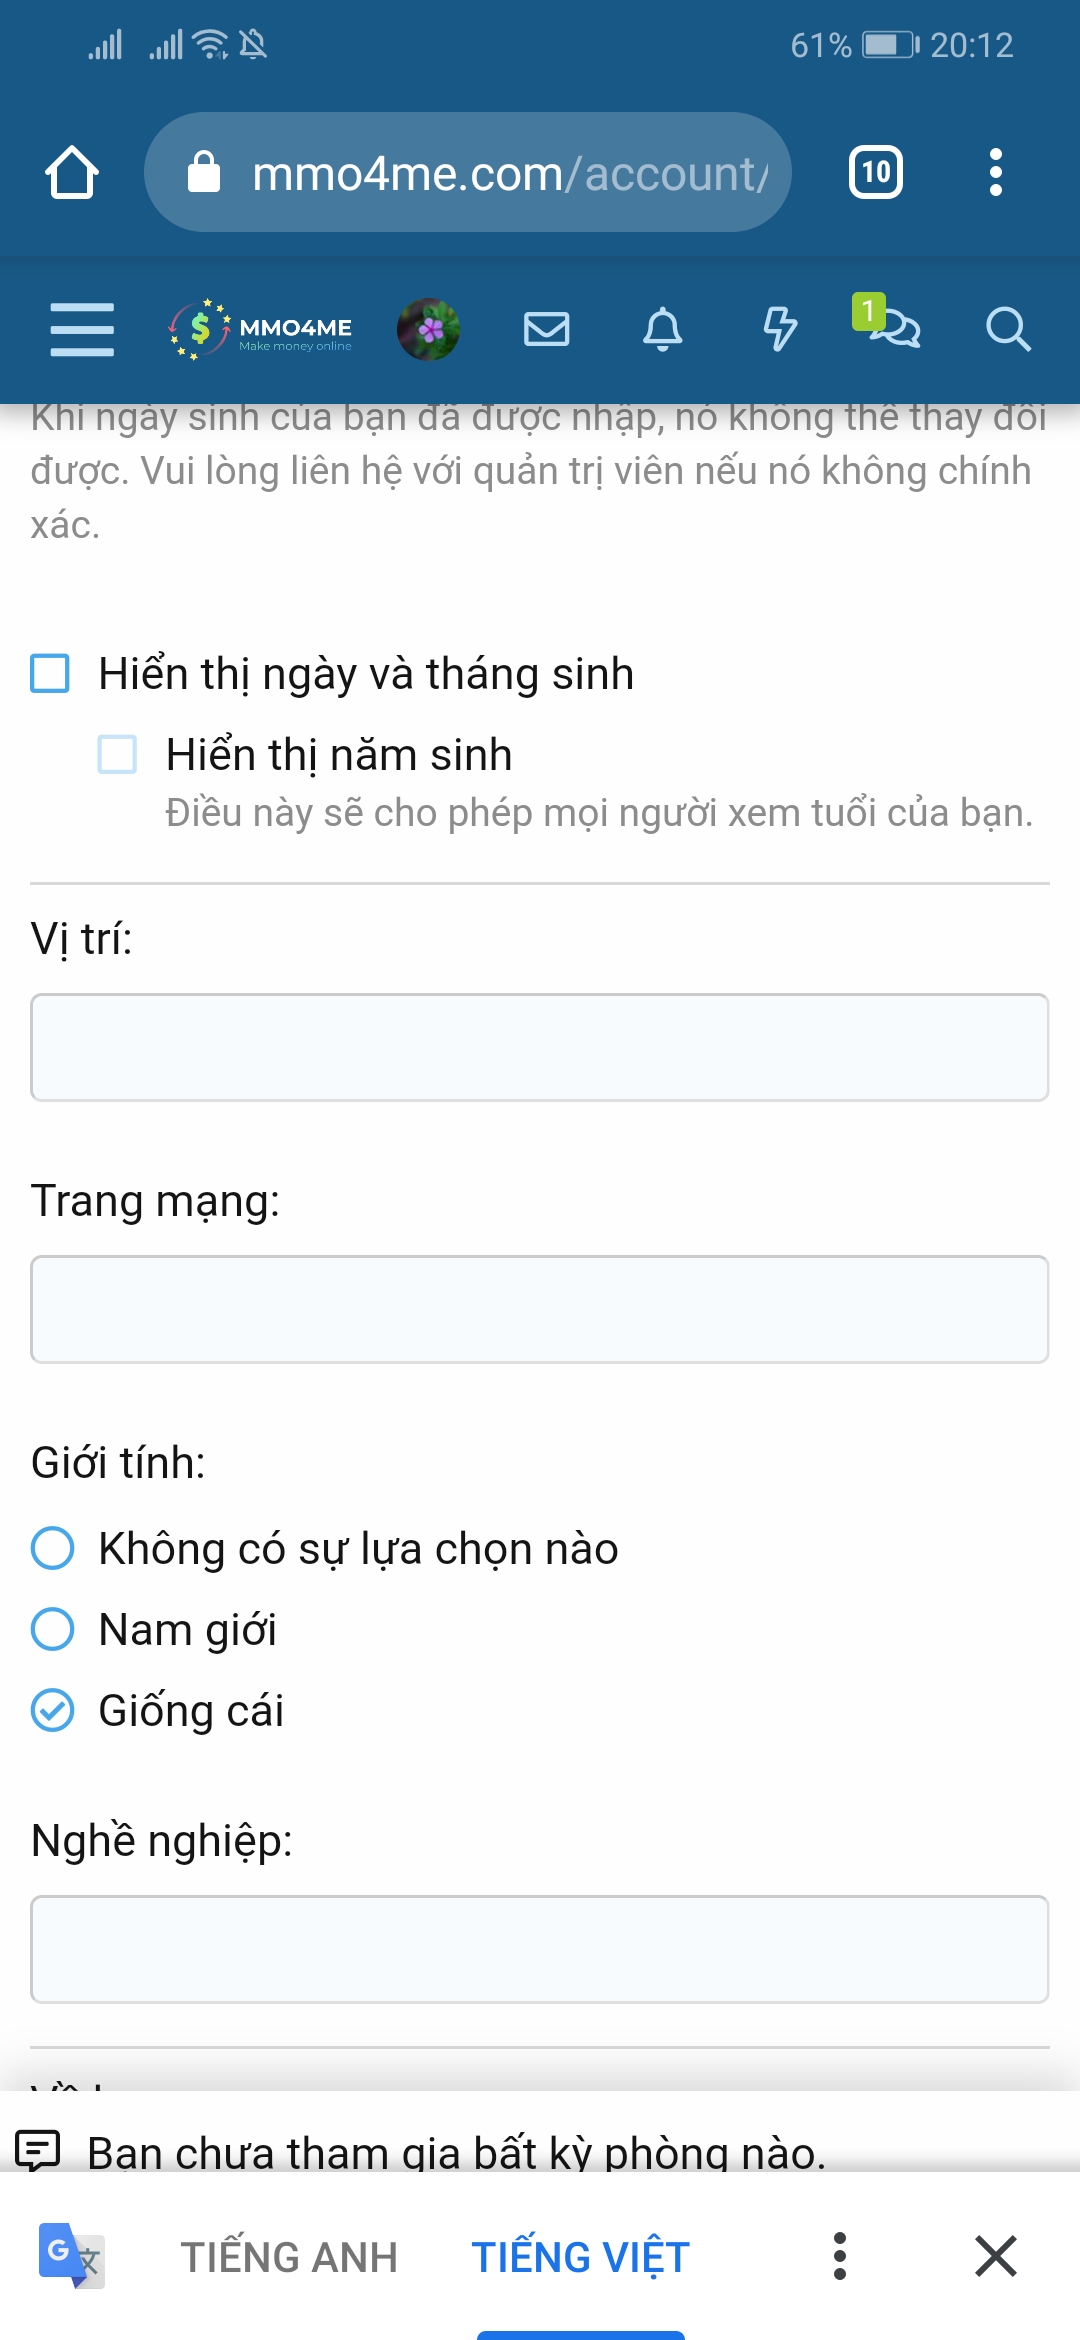1080x2340 pixels.
Task: Tap the browser home icon
Action: 72,173
